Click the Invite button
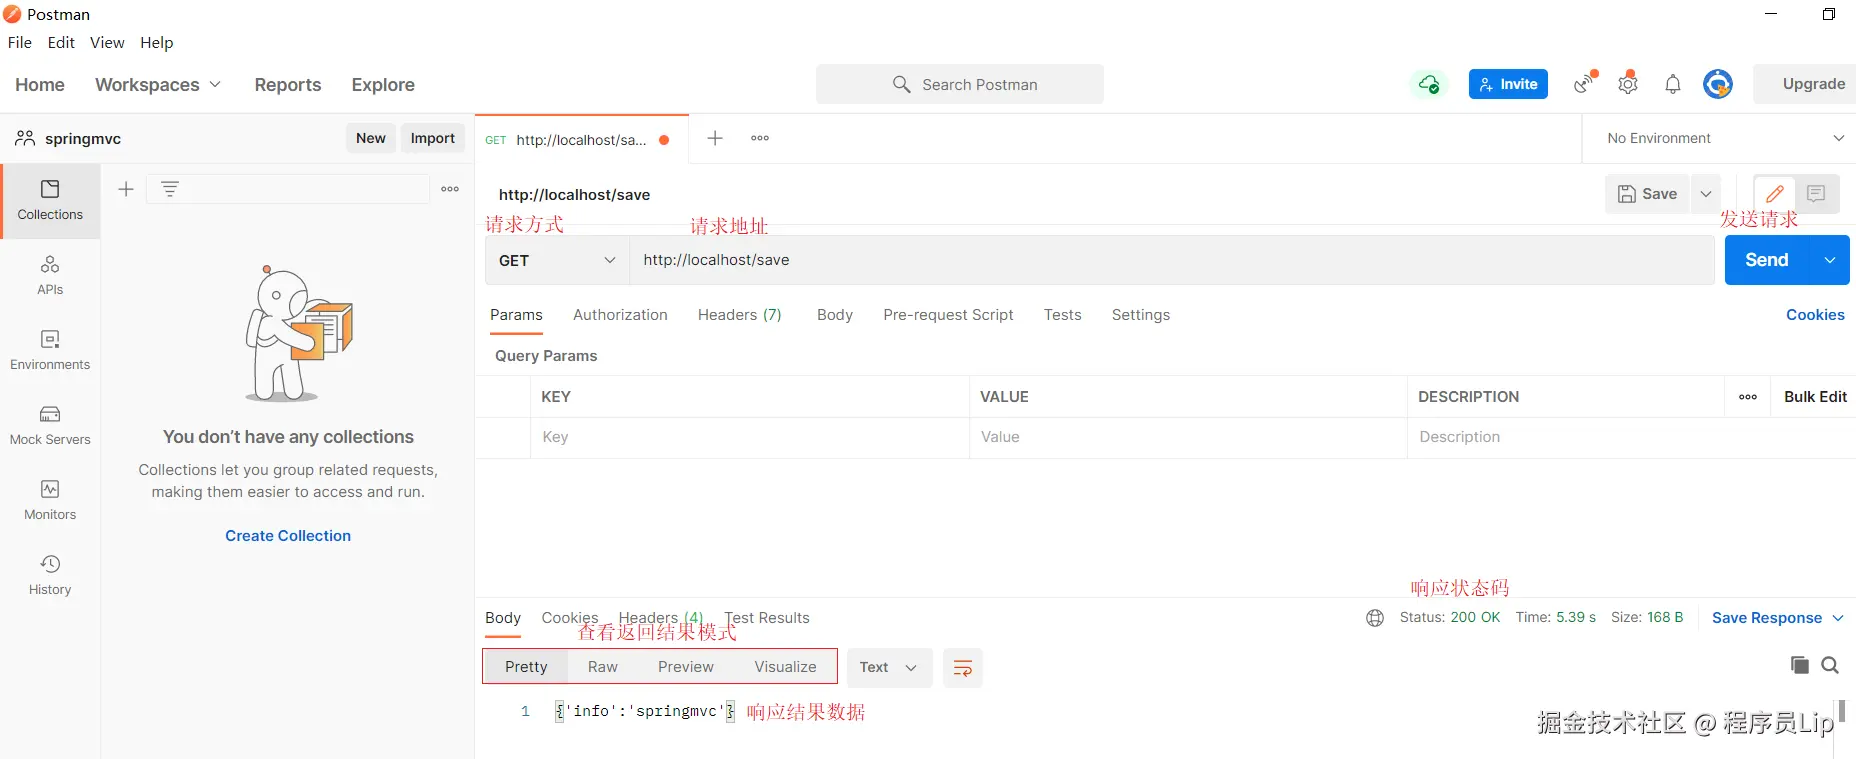Viewport: 1856px width, 759px height. [x=1508, y=84]
